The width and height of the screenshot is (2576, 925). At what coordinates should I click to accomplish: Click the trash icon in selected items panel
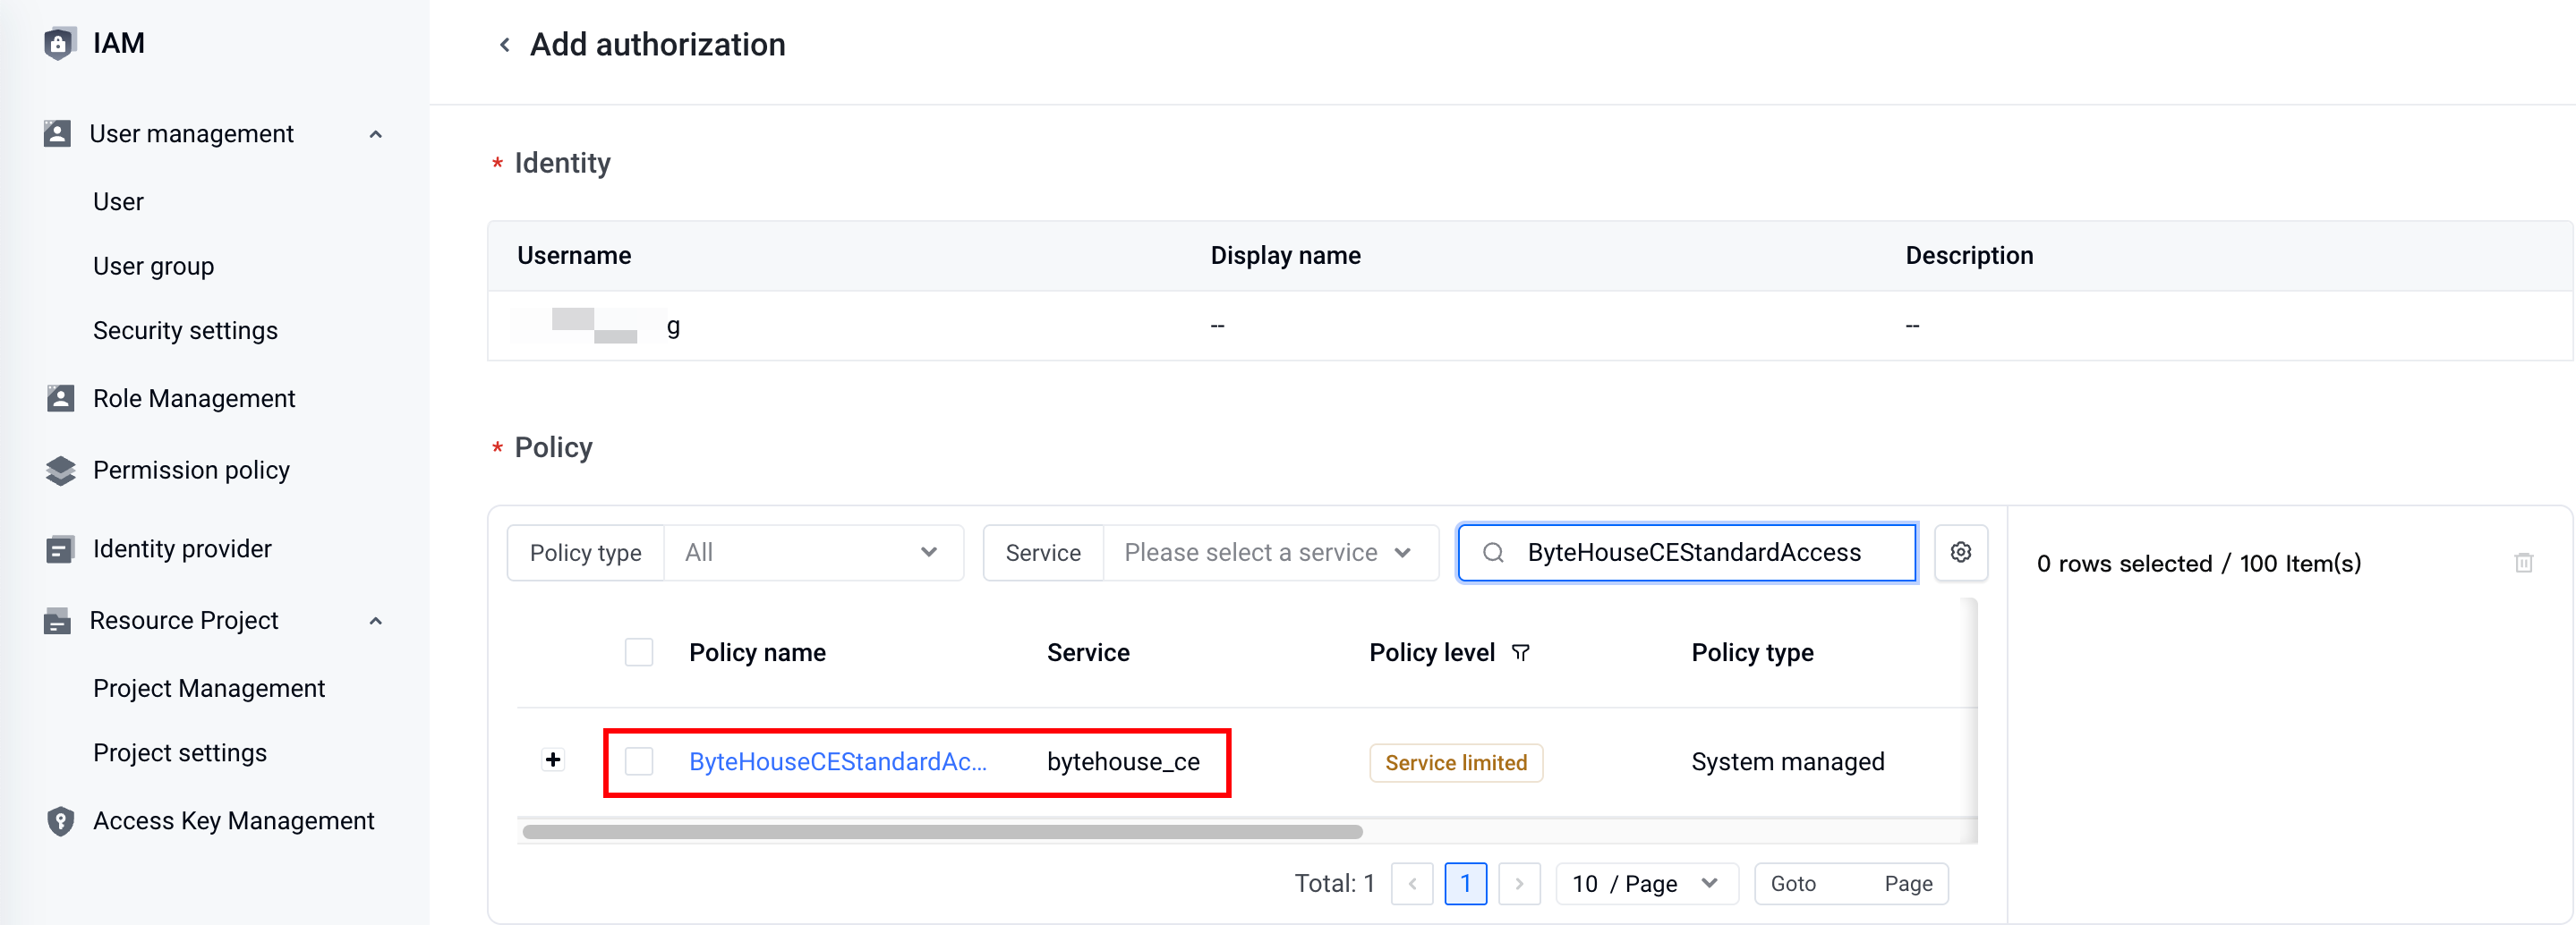pyautogui.click(x=2523, y=563)
